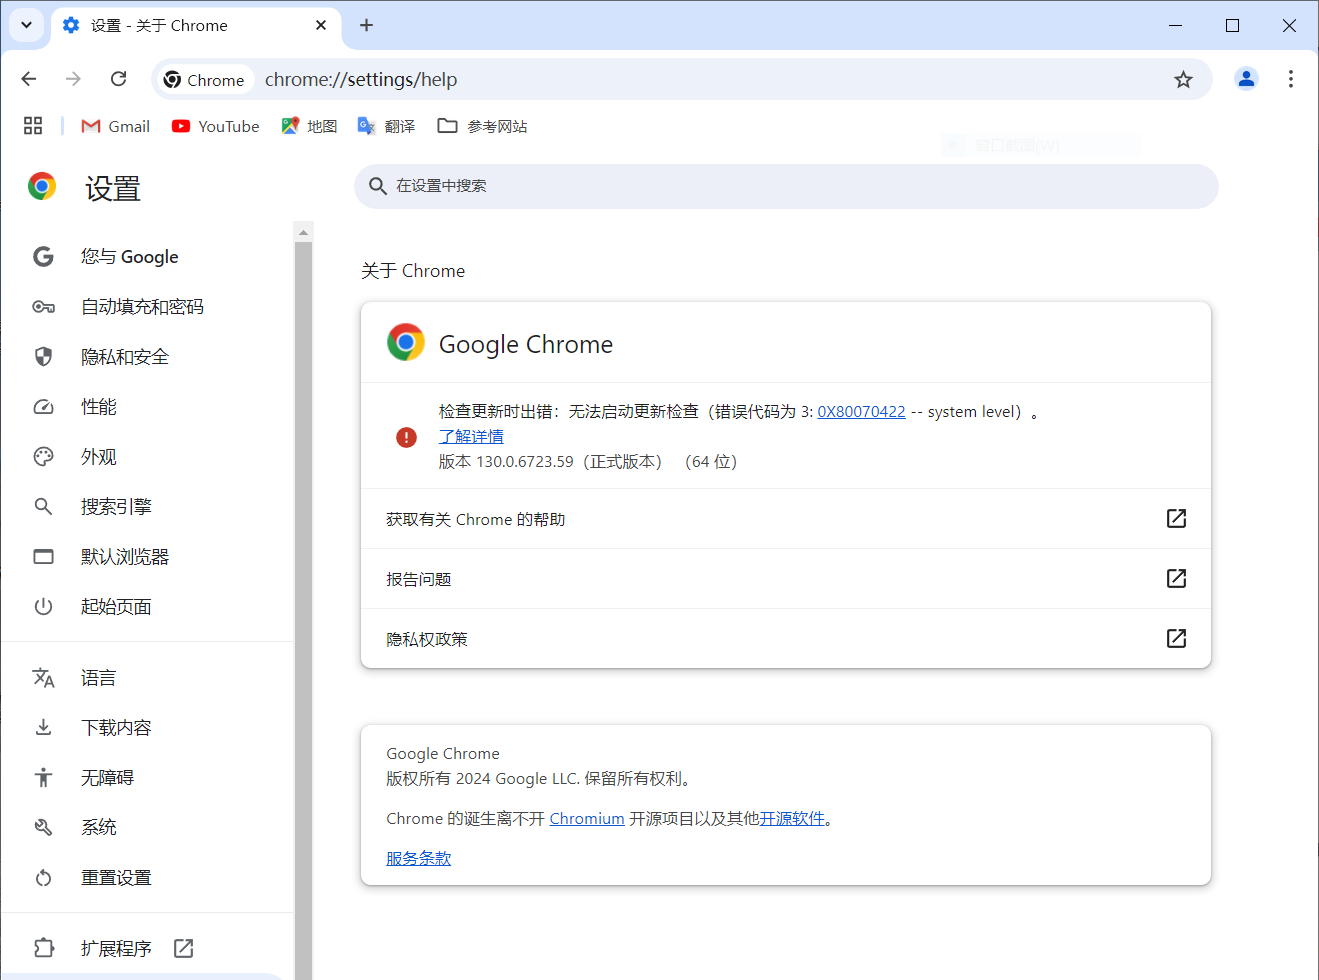
Task: Click error code 0X80070422 link
Action: [861, 412]
